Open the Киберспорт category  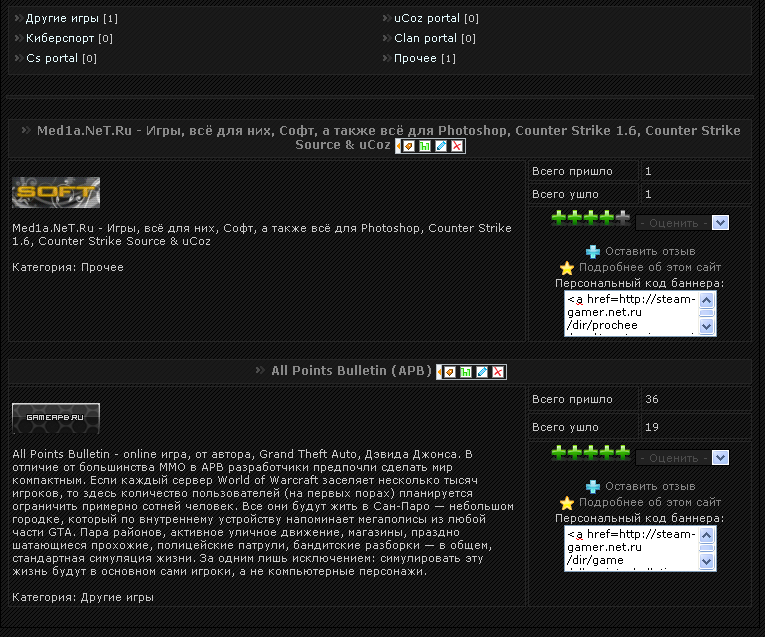pos(60,38)
